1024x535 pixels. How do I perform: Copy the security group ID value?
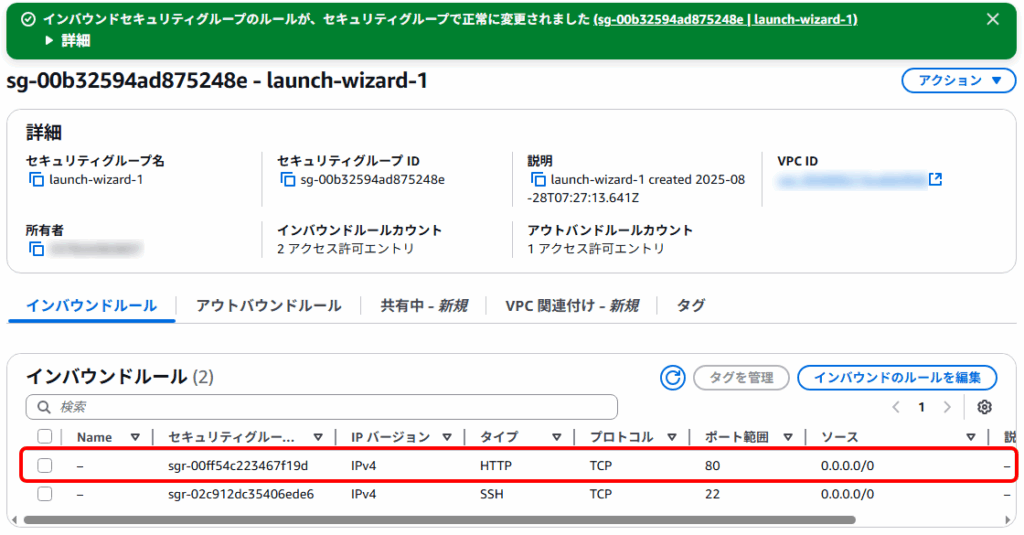[288, 180]
